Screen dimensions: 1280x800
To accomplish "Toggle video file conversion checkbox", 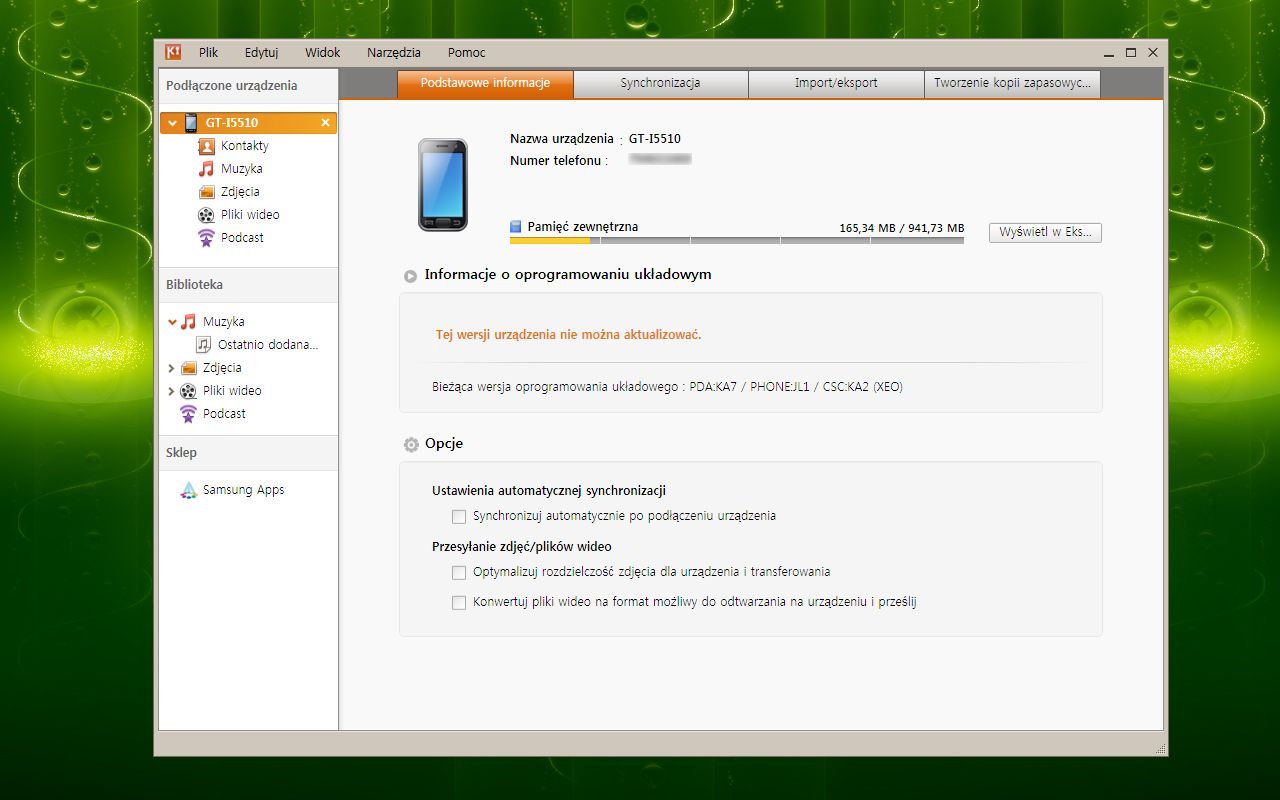I will tap(459, 603).
